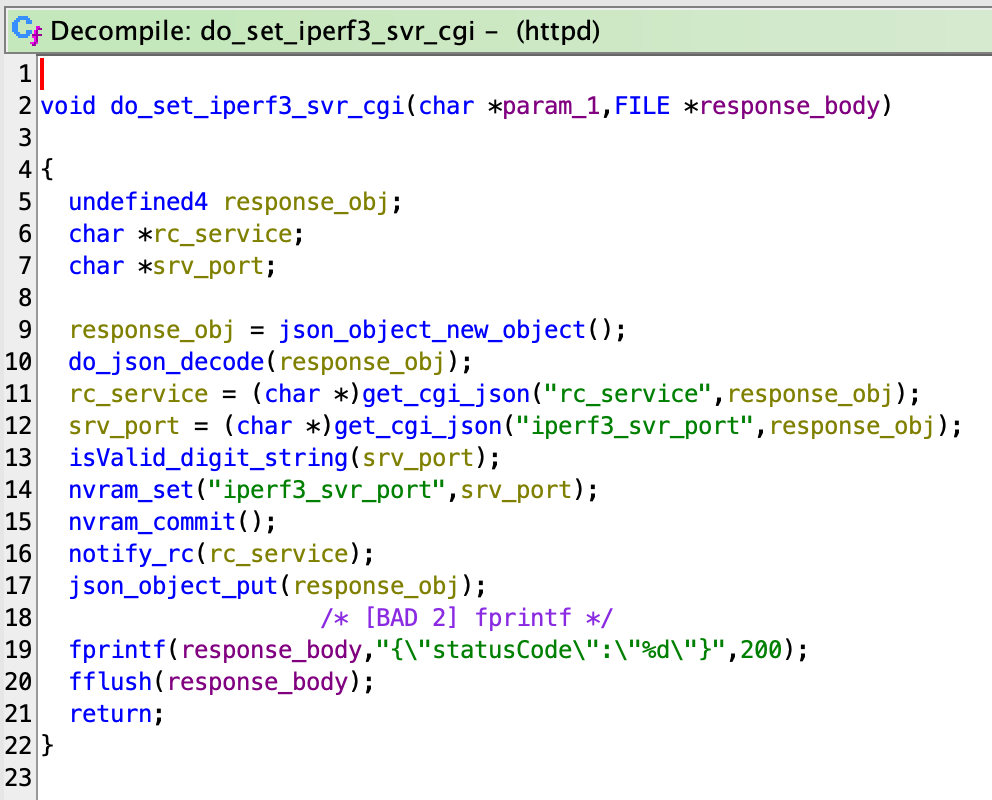Click nvram_commit function call
This screenshot has width=992, height=800.
pos(152,522)
